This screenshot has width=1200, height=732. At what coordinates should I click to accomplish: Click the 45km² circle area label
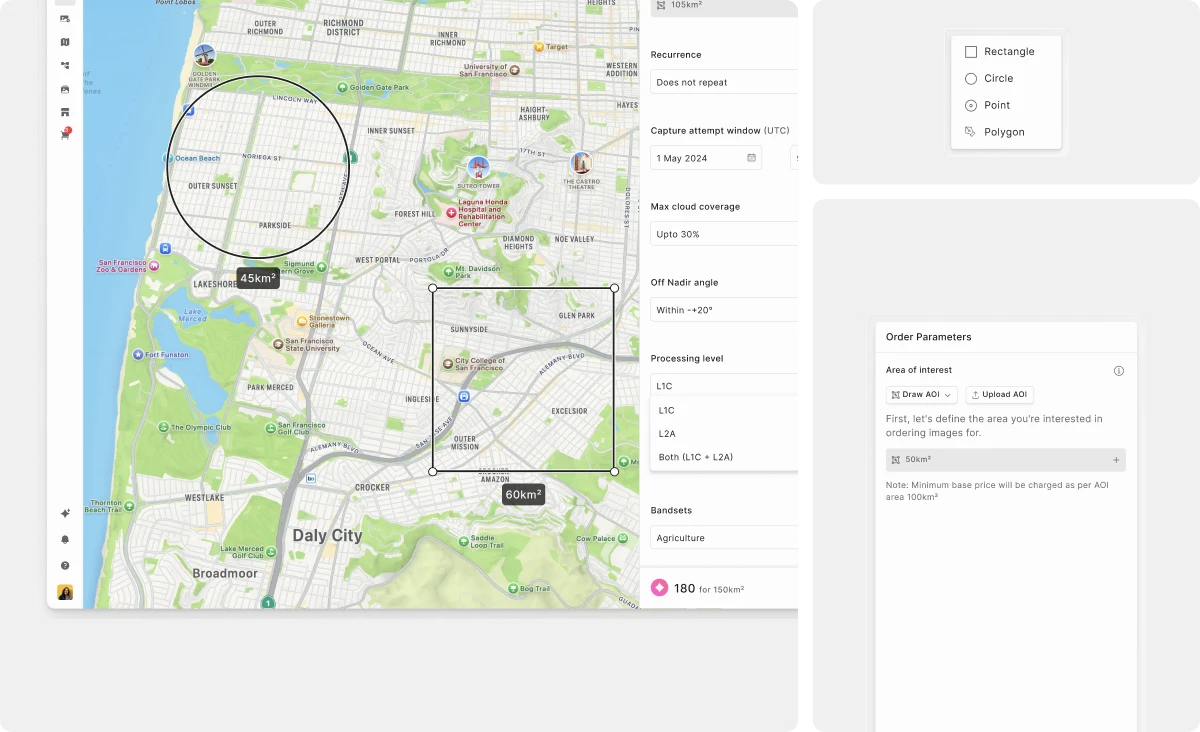(x=258, y=278)
